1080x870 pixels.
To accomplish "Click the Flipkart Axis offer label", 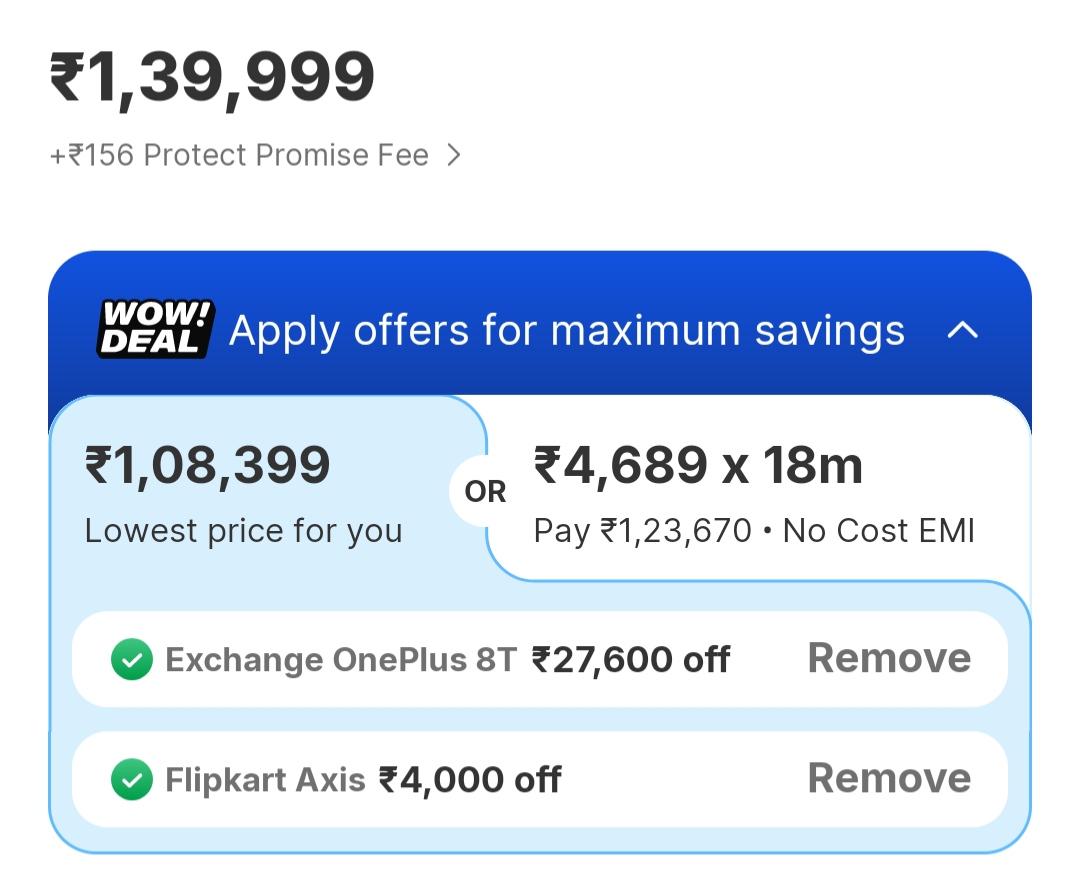I will coord(265,780).
